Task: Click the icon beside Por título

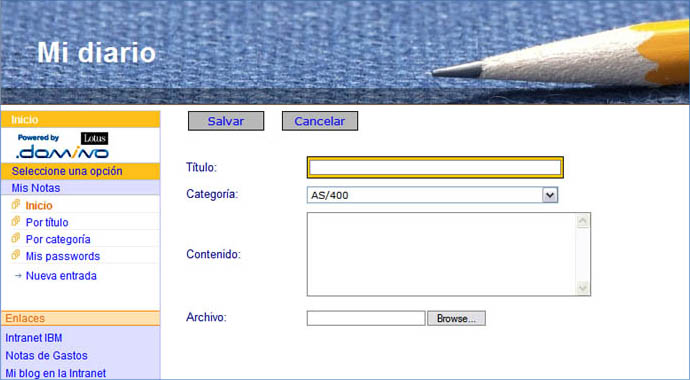Action: [x=16, y=221]
